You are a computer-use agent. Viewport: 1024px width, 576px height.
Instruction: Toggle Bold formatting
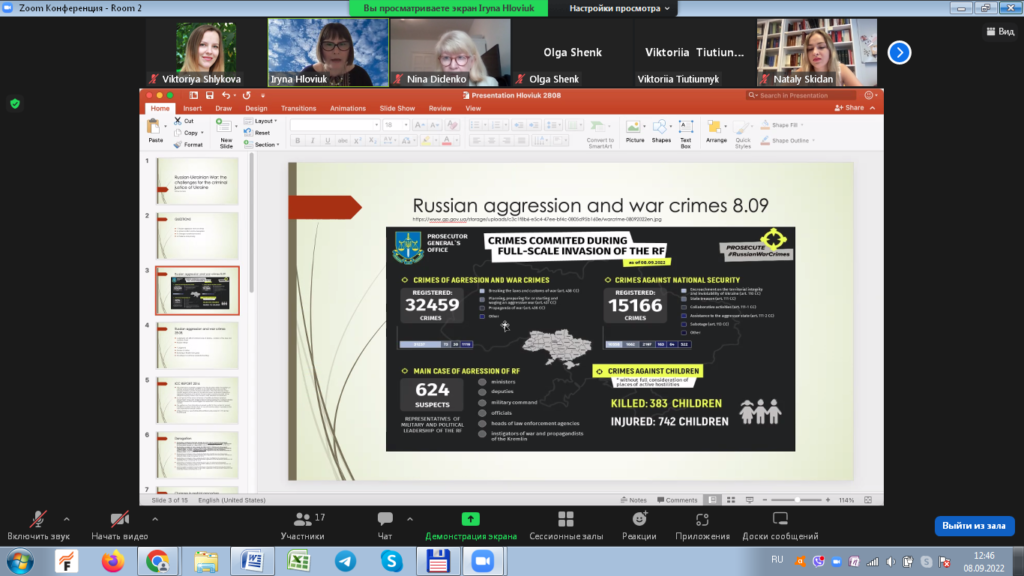tap(298, 140)
